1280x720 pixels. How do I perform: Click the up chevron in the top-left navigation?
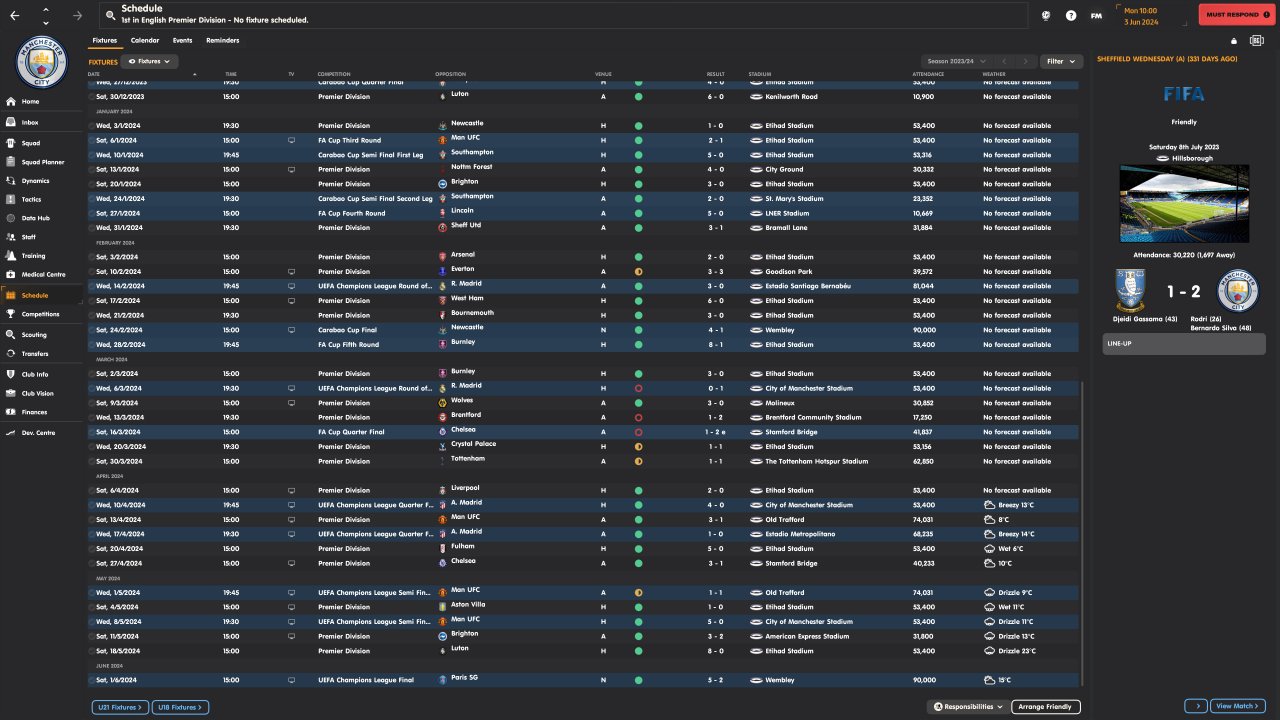pos(46,9)
